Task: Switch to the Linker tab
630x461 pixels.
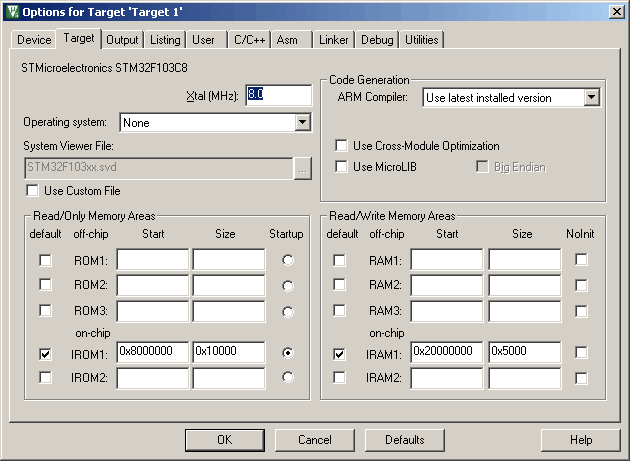Action: pyautogui.click(x=334, y=40)
